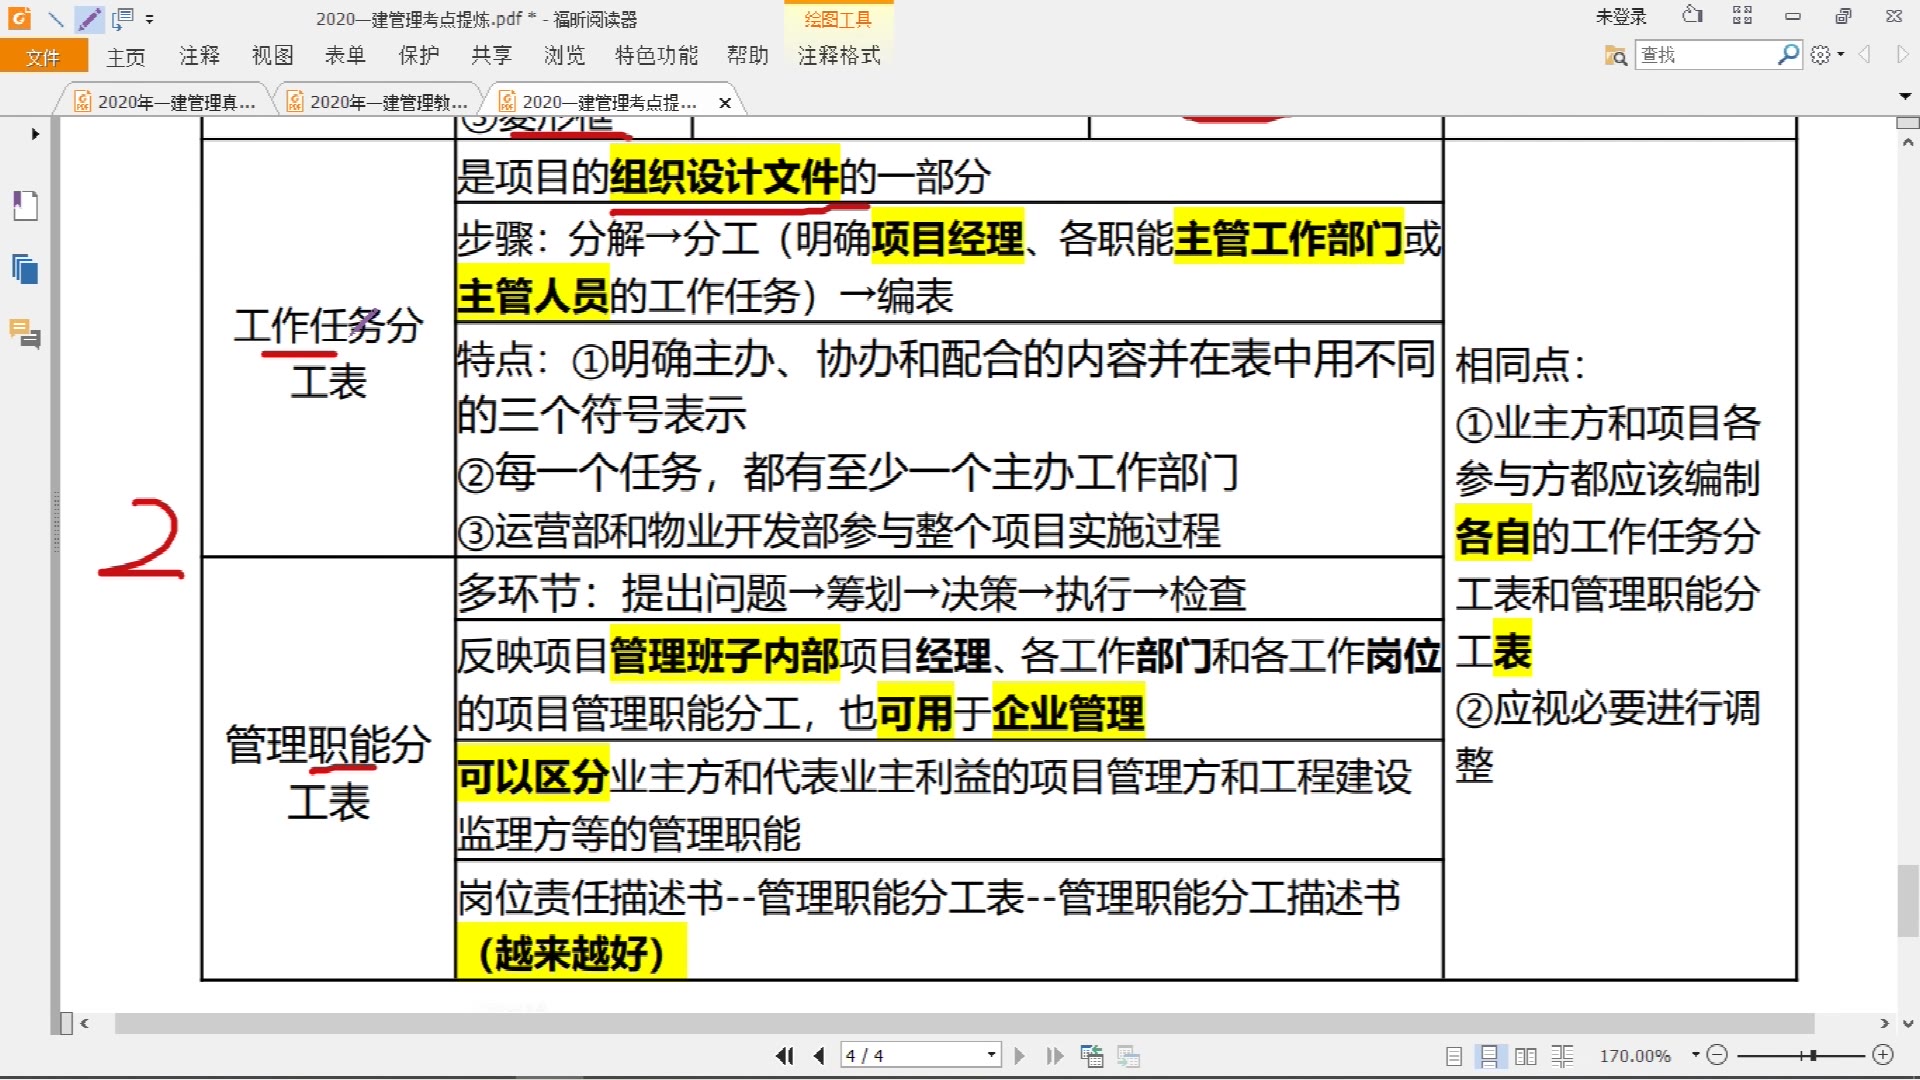Switch to 2020年一建管理教… document tab

point(377,102)
